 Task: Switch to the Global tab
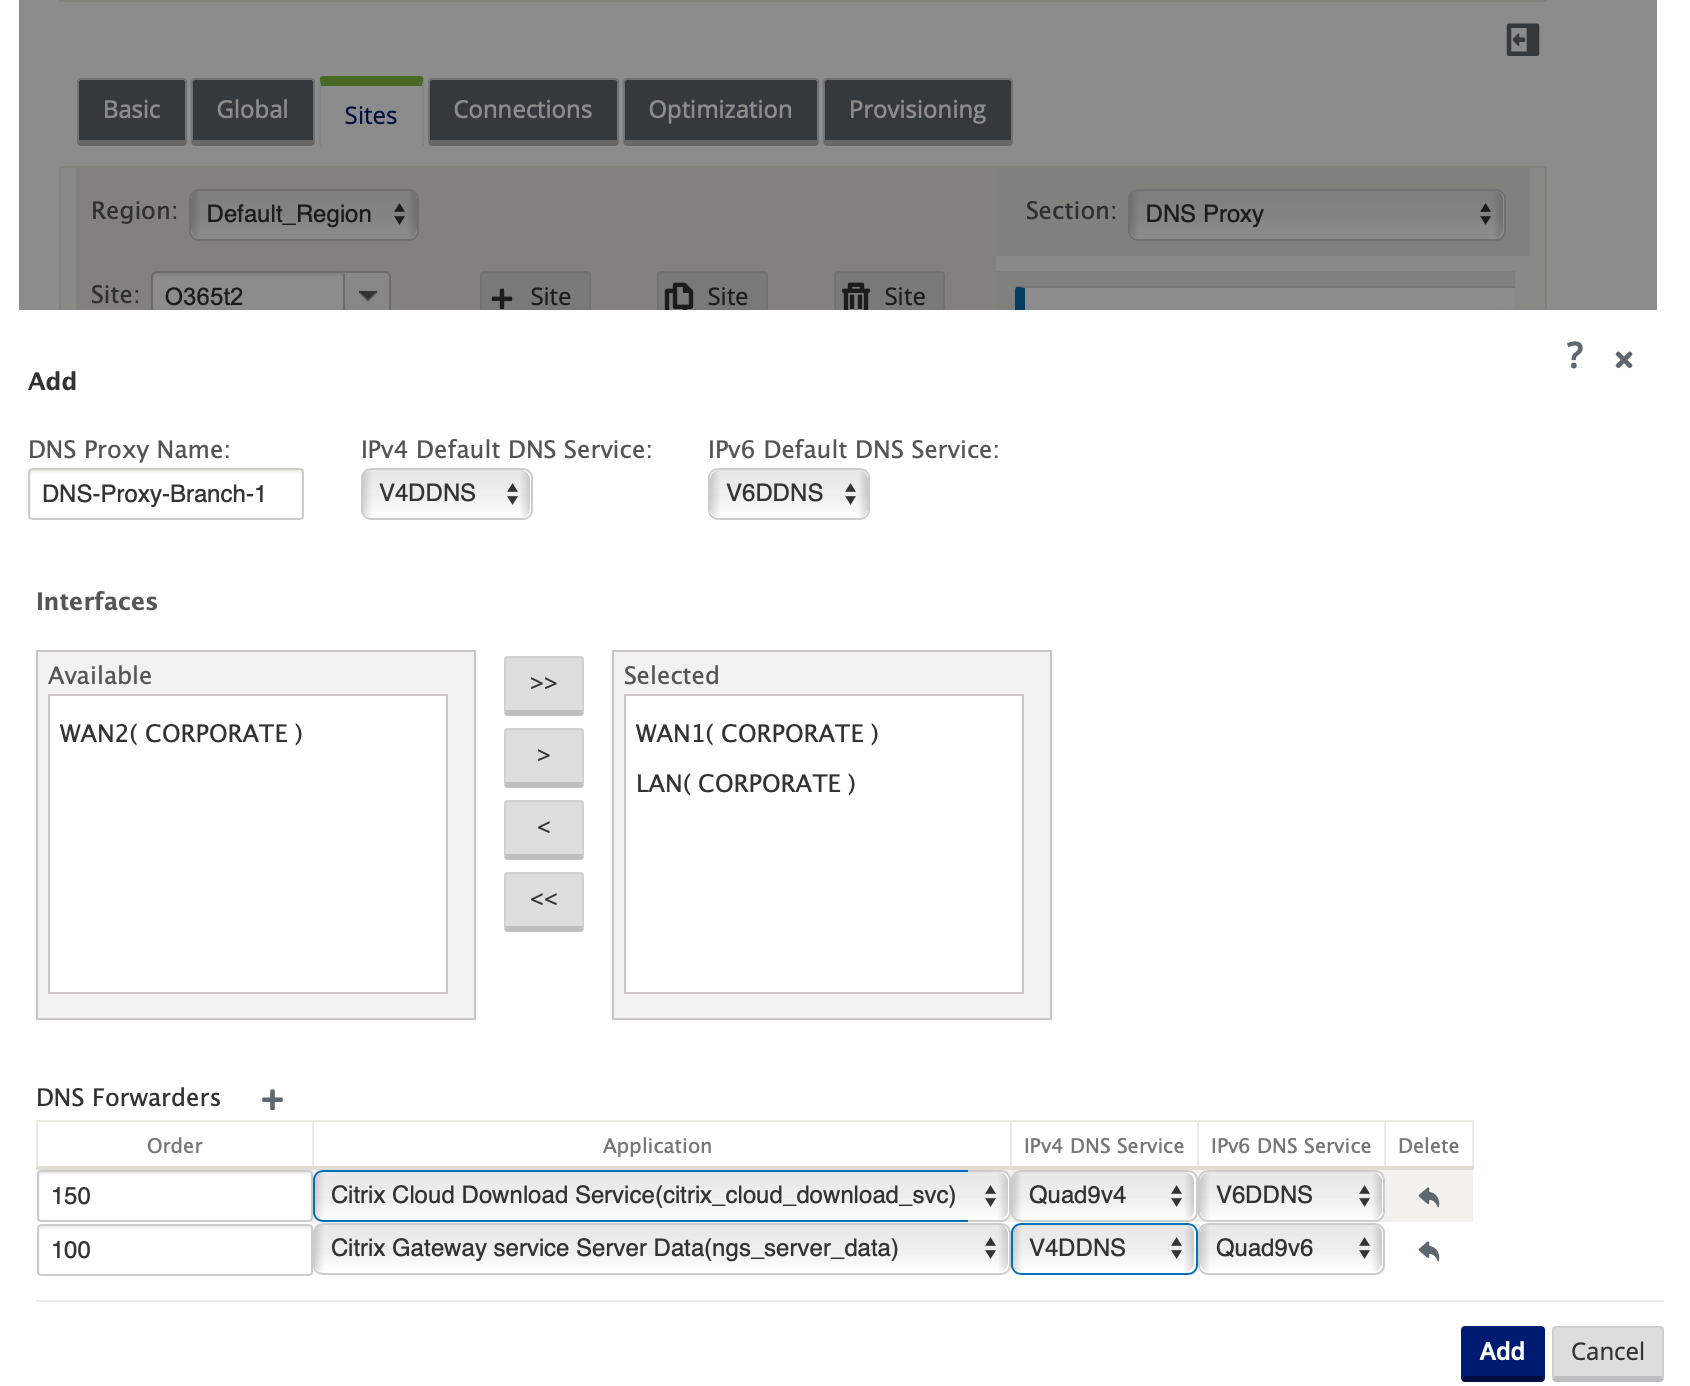coord(253,111)
